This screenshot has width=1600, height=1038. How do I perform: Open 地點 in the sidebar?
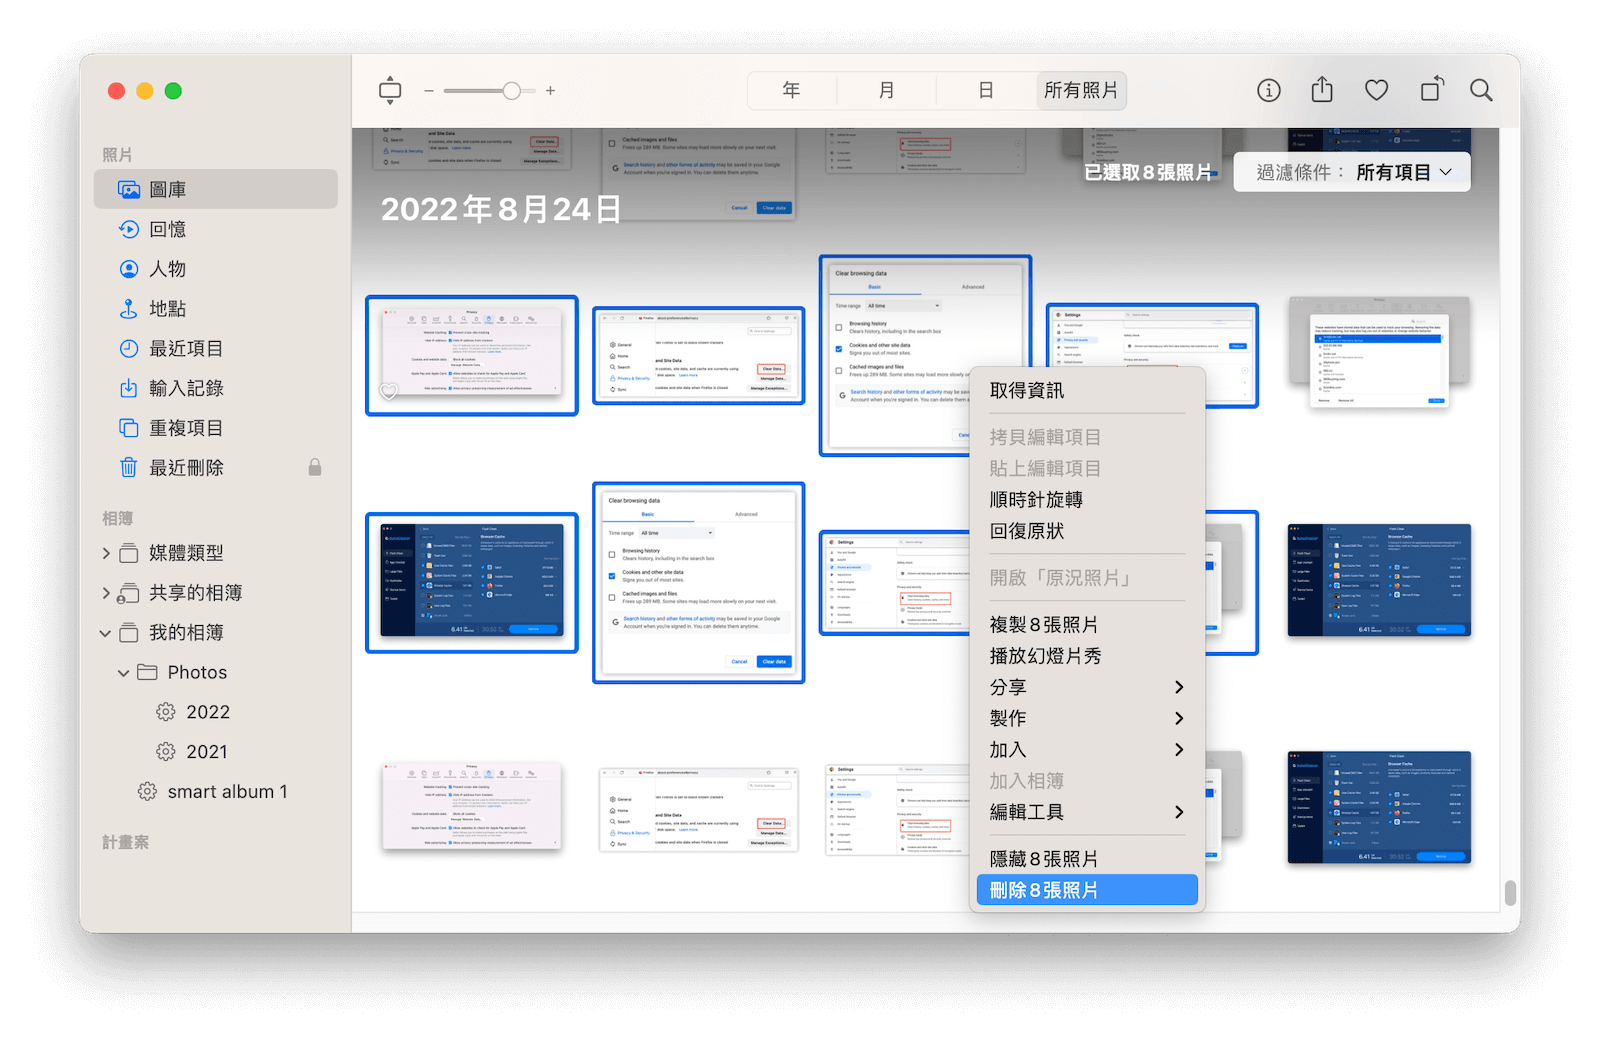click(216, 309)
